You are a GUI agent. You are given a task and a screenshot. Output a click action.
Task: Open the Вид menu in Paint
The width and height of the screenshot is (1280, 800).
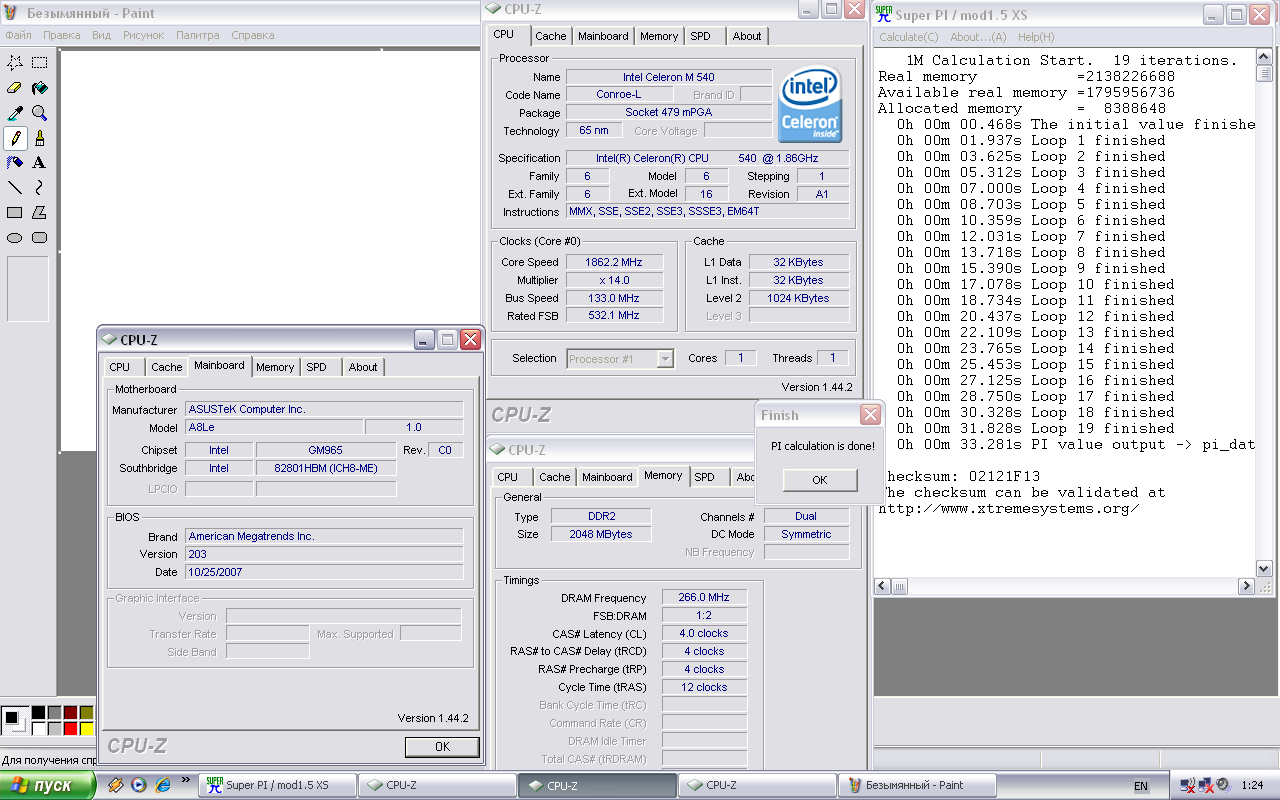[x=102, y=35]
